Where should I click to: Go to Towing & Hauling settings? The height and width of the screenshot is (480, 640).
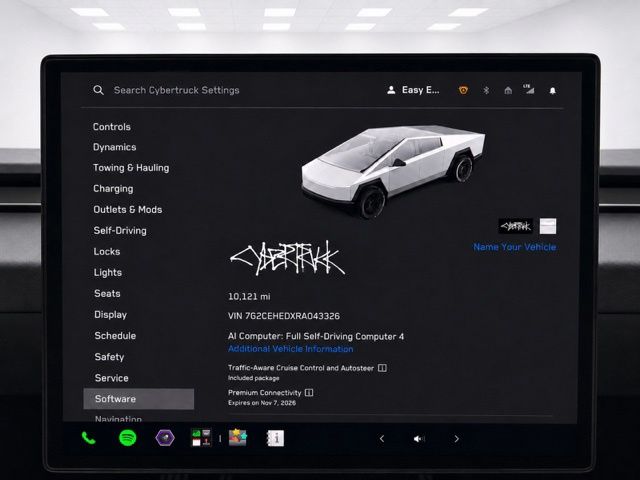131,168
